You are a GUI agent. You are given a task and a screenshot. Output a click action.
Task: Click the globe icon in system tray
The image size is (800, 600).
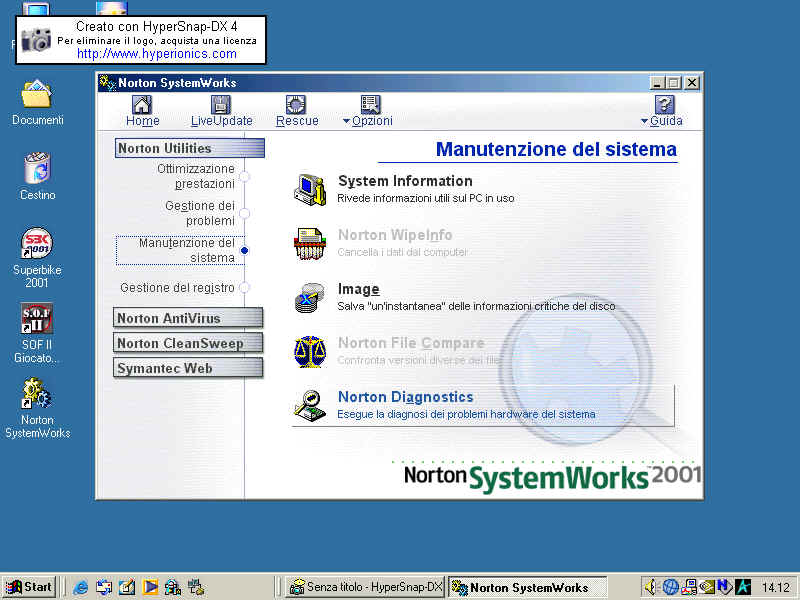pyautogui.click(x=670, y=587)
